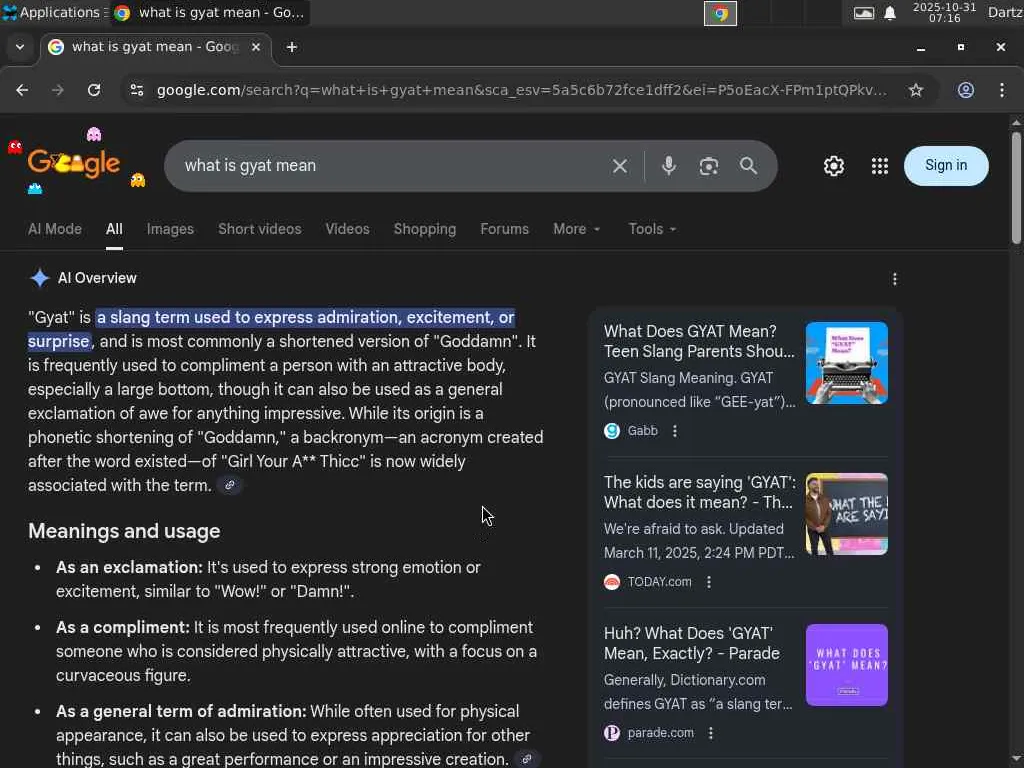Click the purple Parade article thumbnail

click(846, 665)
